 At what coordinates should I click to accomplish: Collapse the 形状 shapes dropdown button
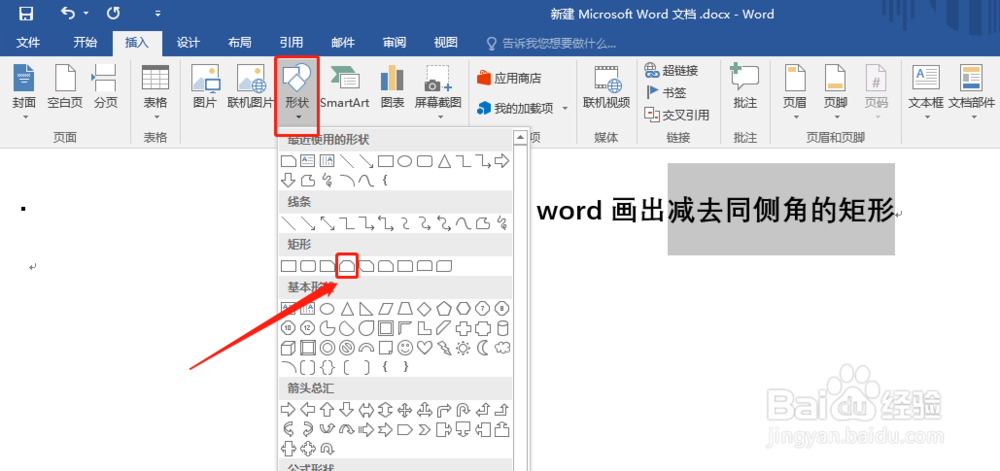point(297,93)
